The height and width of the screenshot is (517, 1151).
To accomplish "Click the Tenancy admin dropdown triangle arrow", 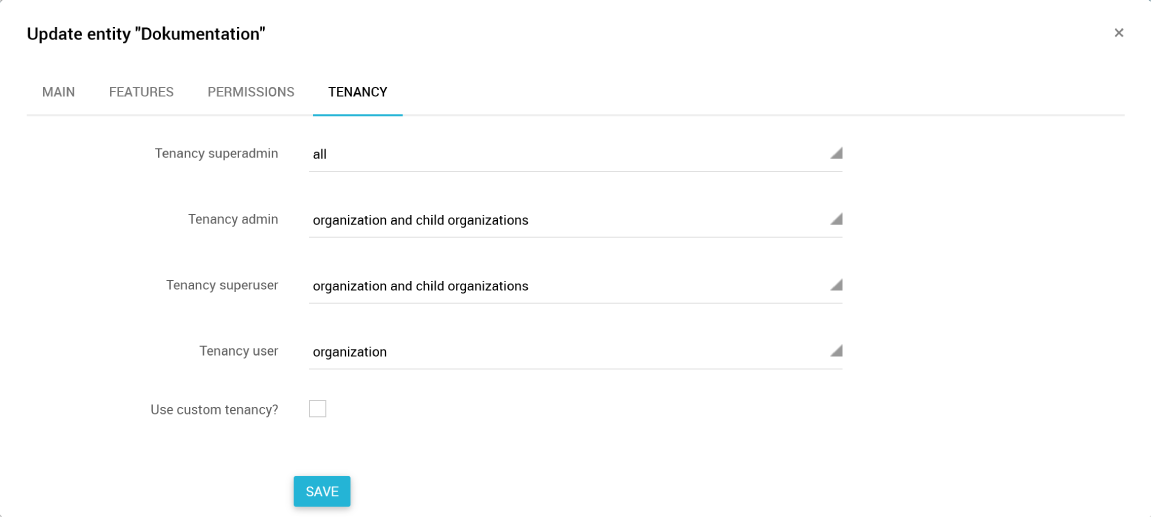I will (836, 219).
